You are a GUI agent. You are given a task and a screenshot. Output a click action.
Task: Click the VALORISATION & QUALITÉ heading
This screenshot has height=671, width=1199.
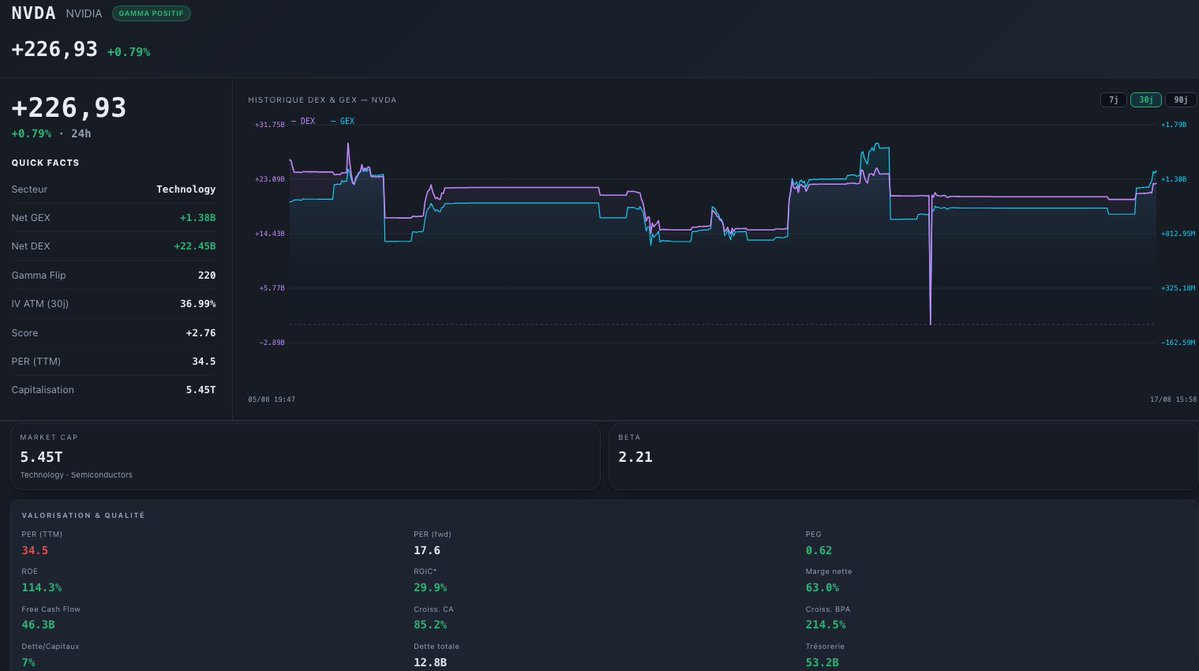tap(83, 515)
